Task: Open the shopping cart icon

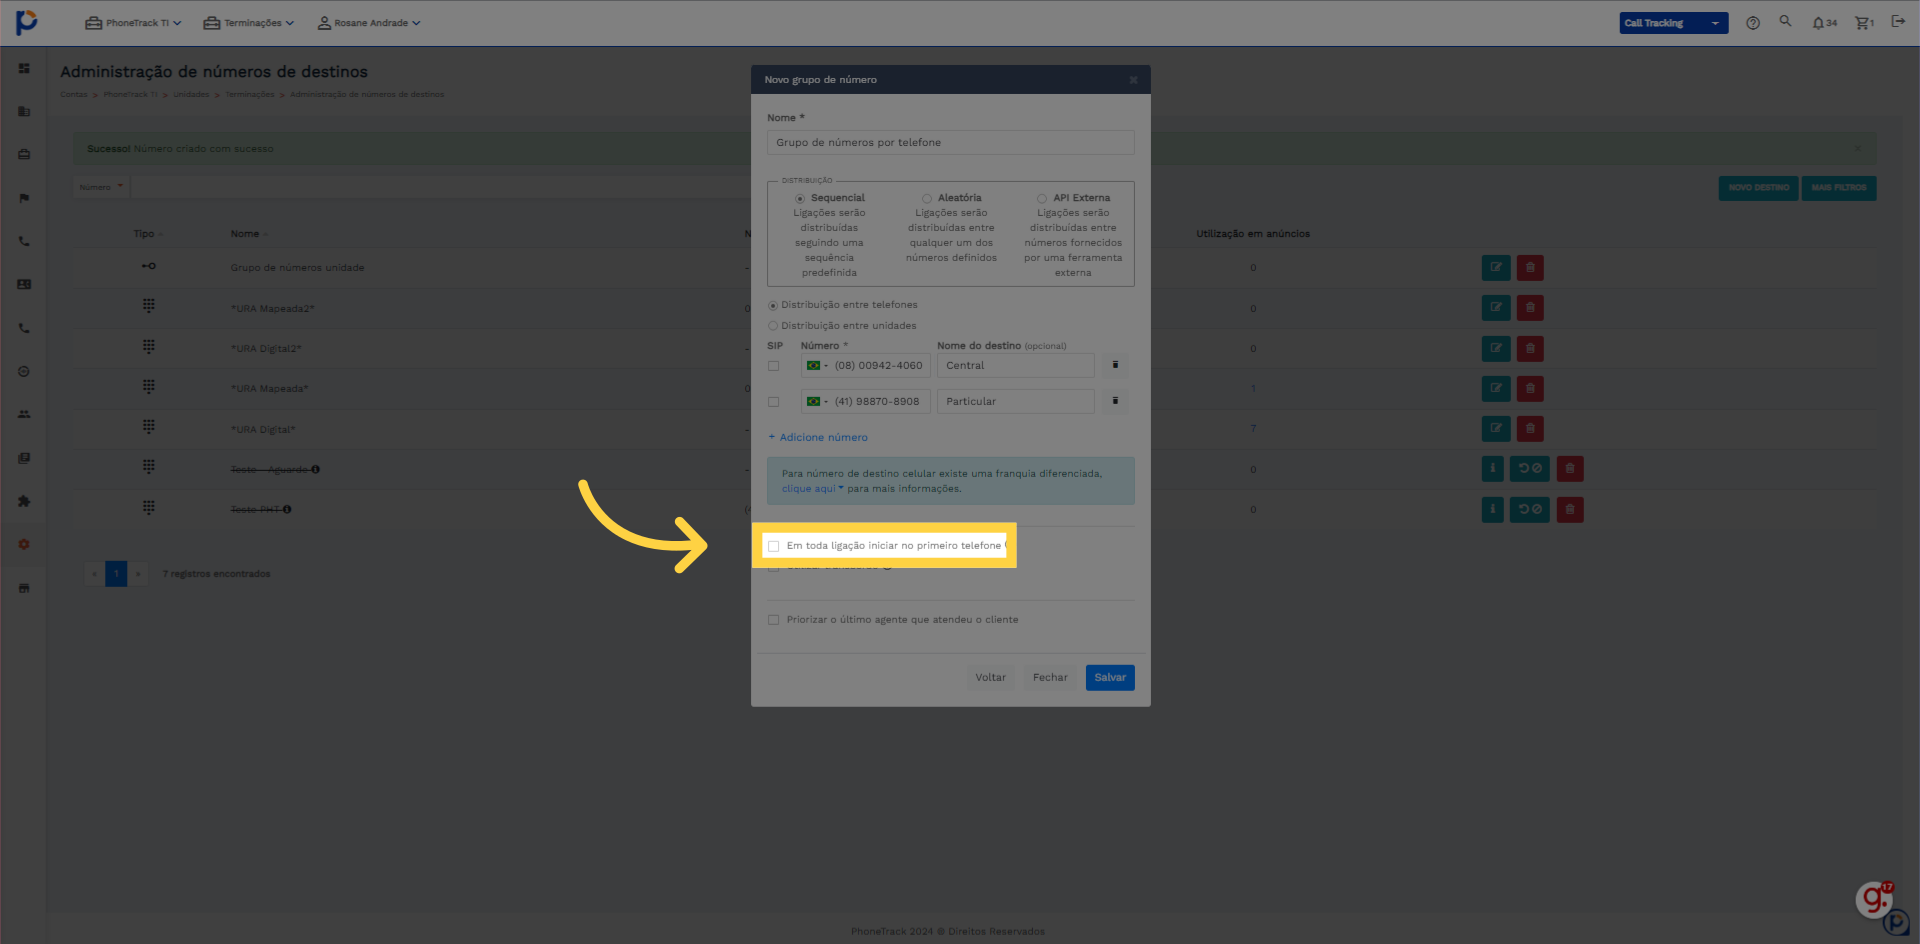Action: pyautogui.click(x=1863, y=23)
